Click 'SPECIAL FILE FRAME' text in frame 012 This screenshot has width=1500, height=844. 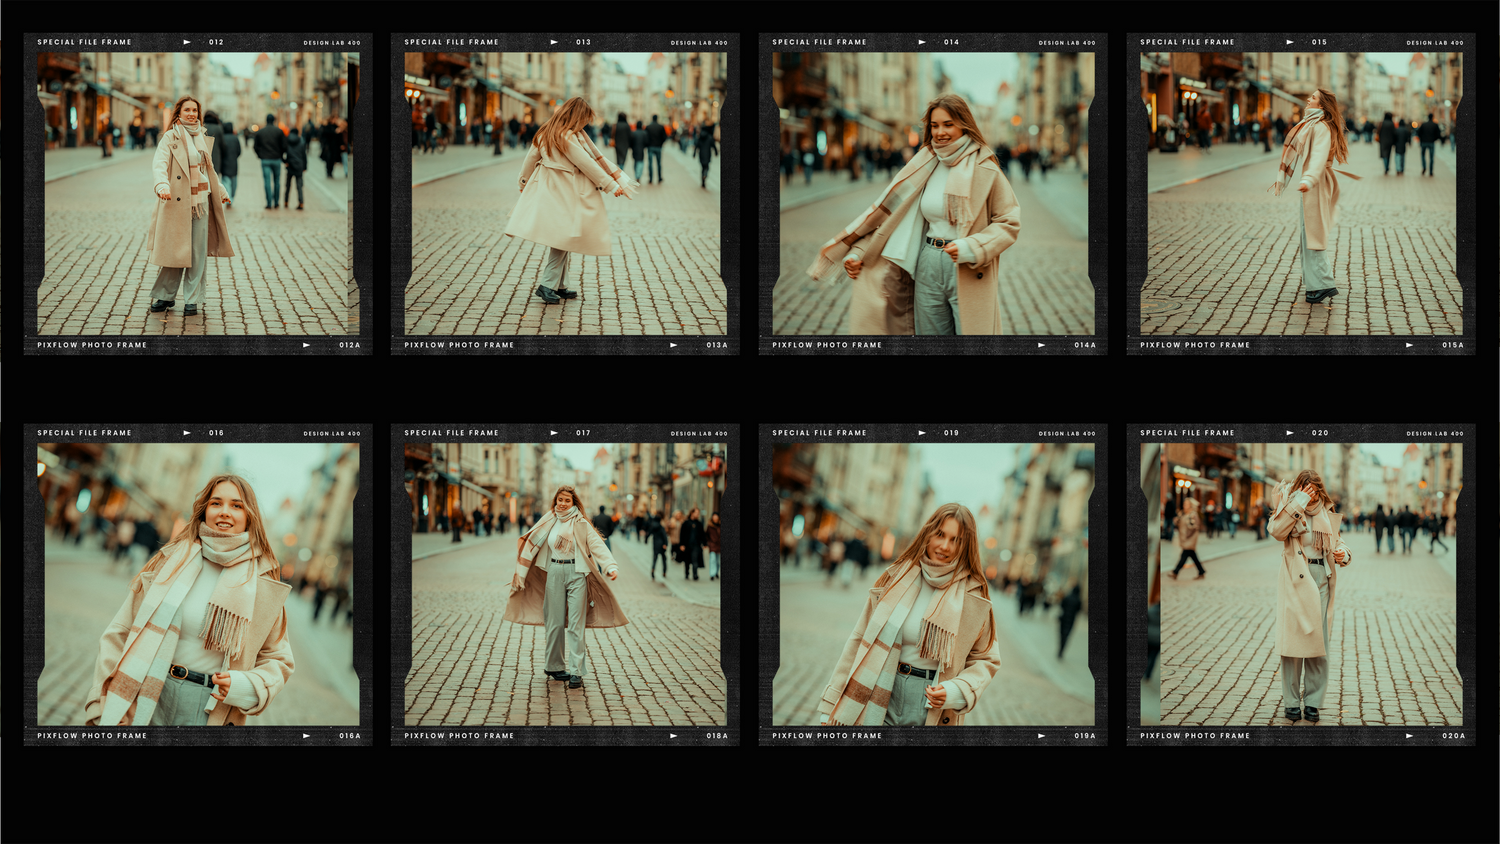pyautogui.click(x=84, y=42)
